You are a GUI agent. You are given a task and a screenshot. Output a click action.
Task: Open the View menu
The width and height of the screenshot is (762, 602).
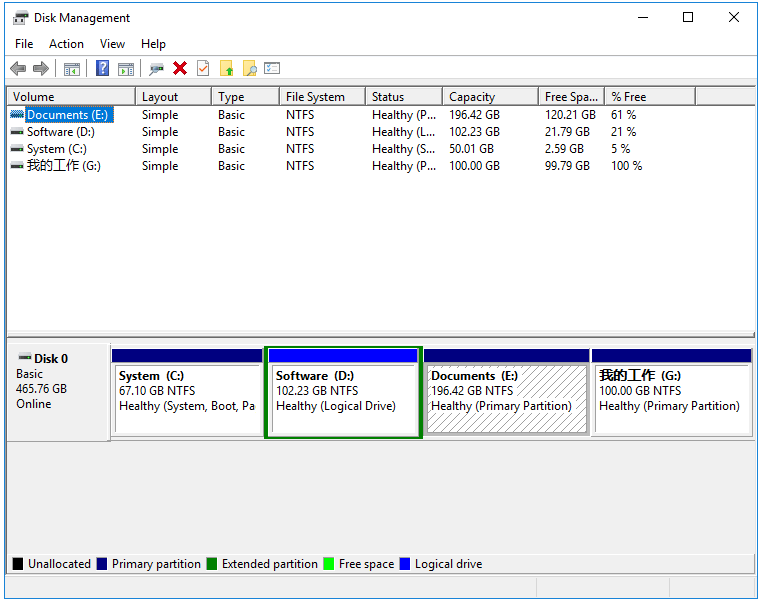(x=112, y=44)
